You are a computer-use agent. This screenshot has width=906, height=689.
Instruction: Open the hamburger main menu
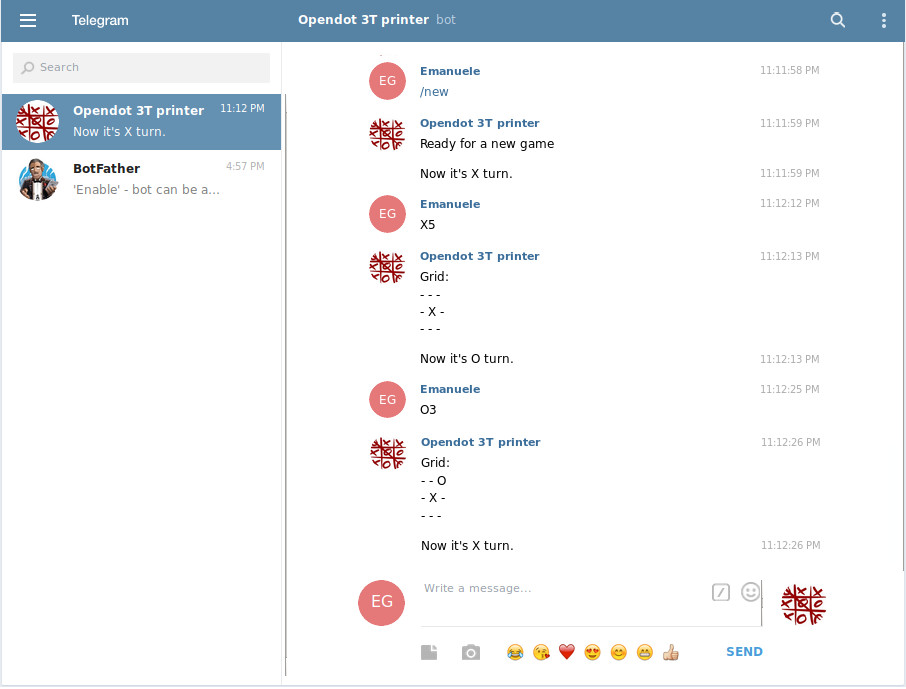tap(28, 20)
